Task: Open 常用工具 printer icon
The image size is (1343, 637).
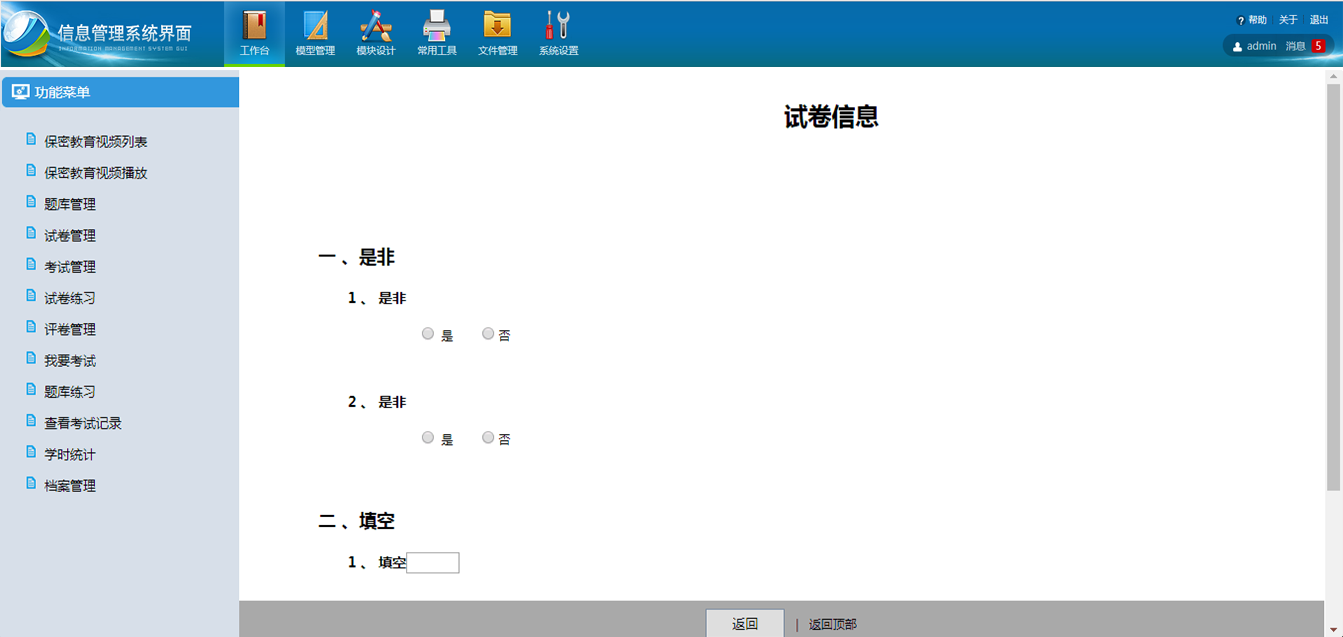Action: [x=437, y=26]
